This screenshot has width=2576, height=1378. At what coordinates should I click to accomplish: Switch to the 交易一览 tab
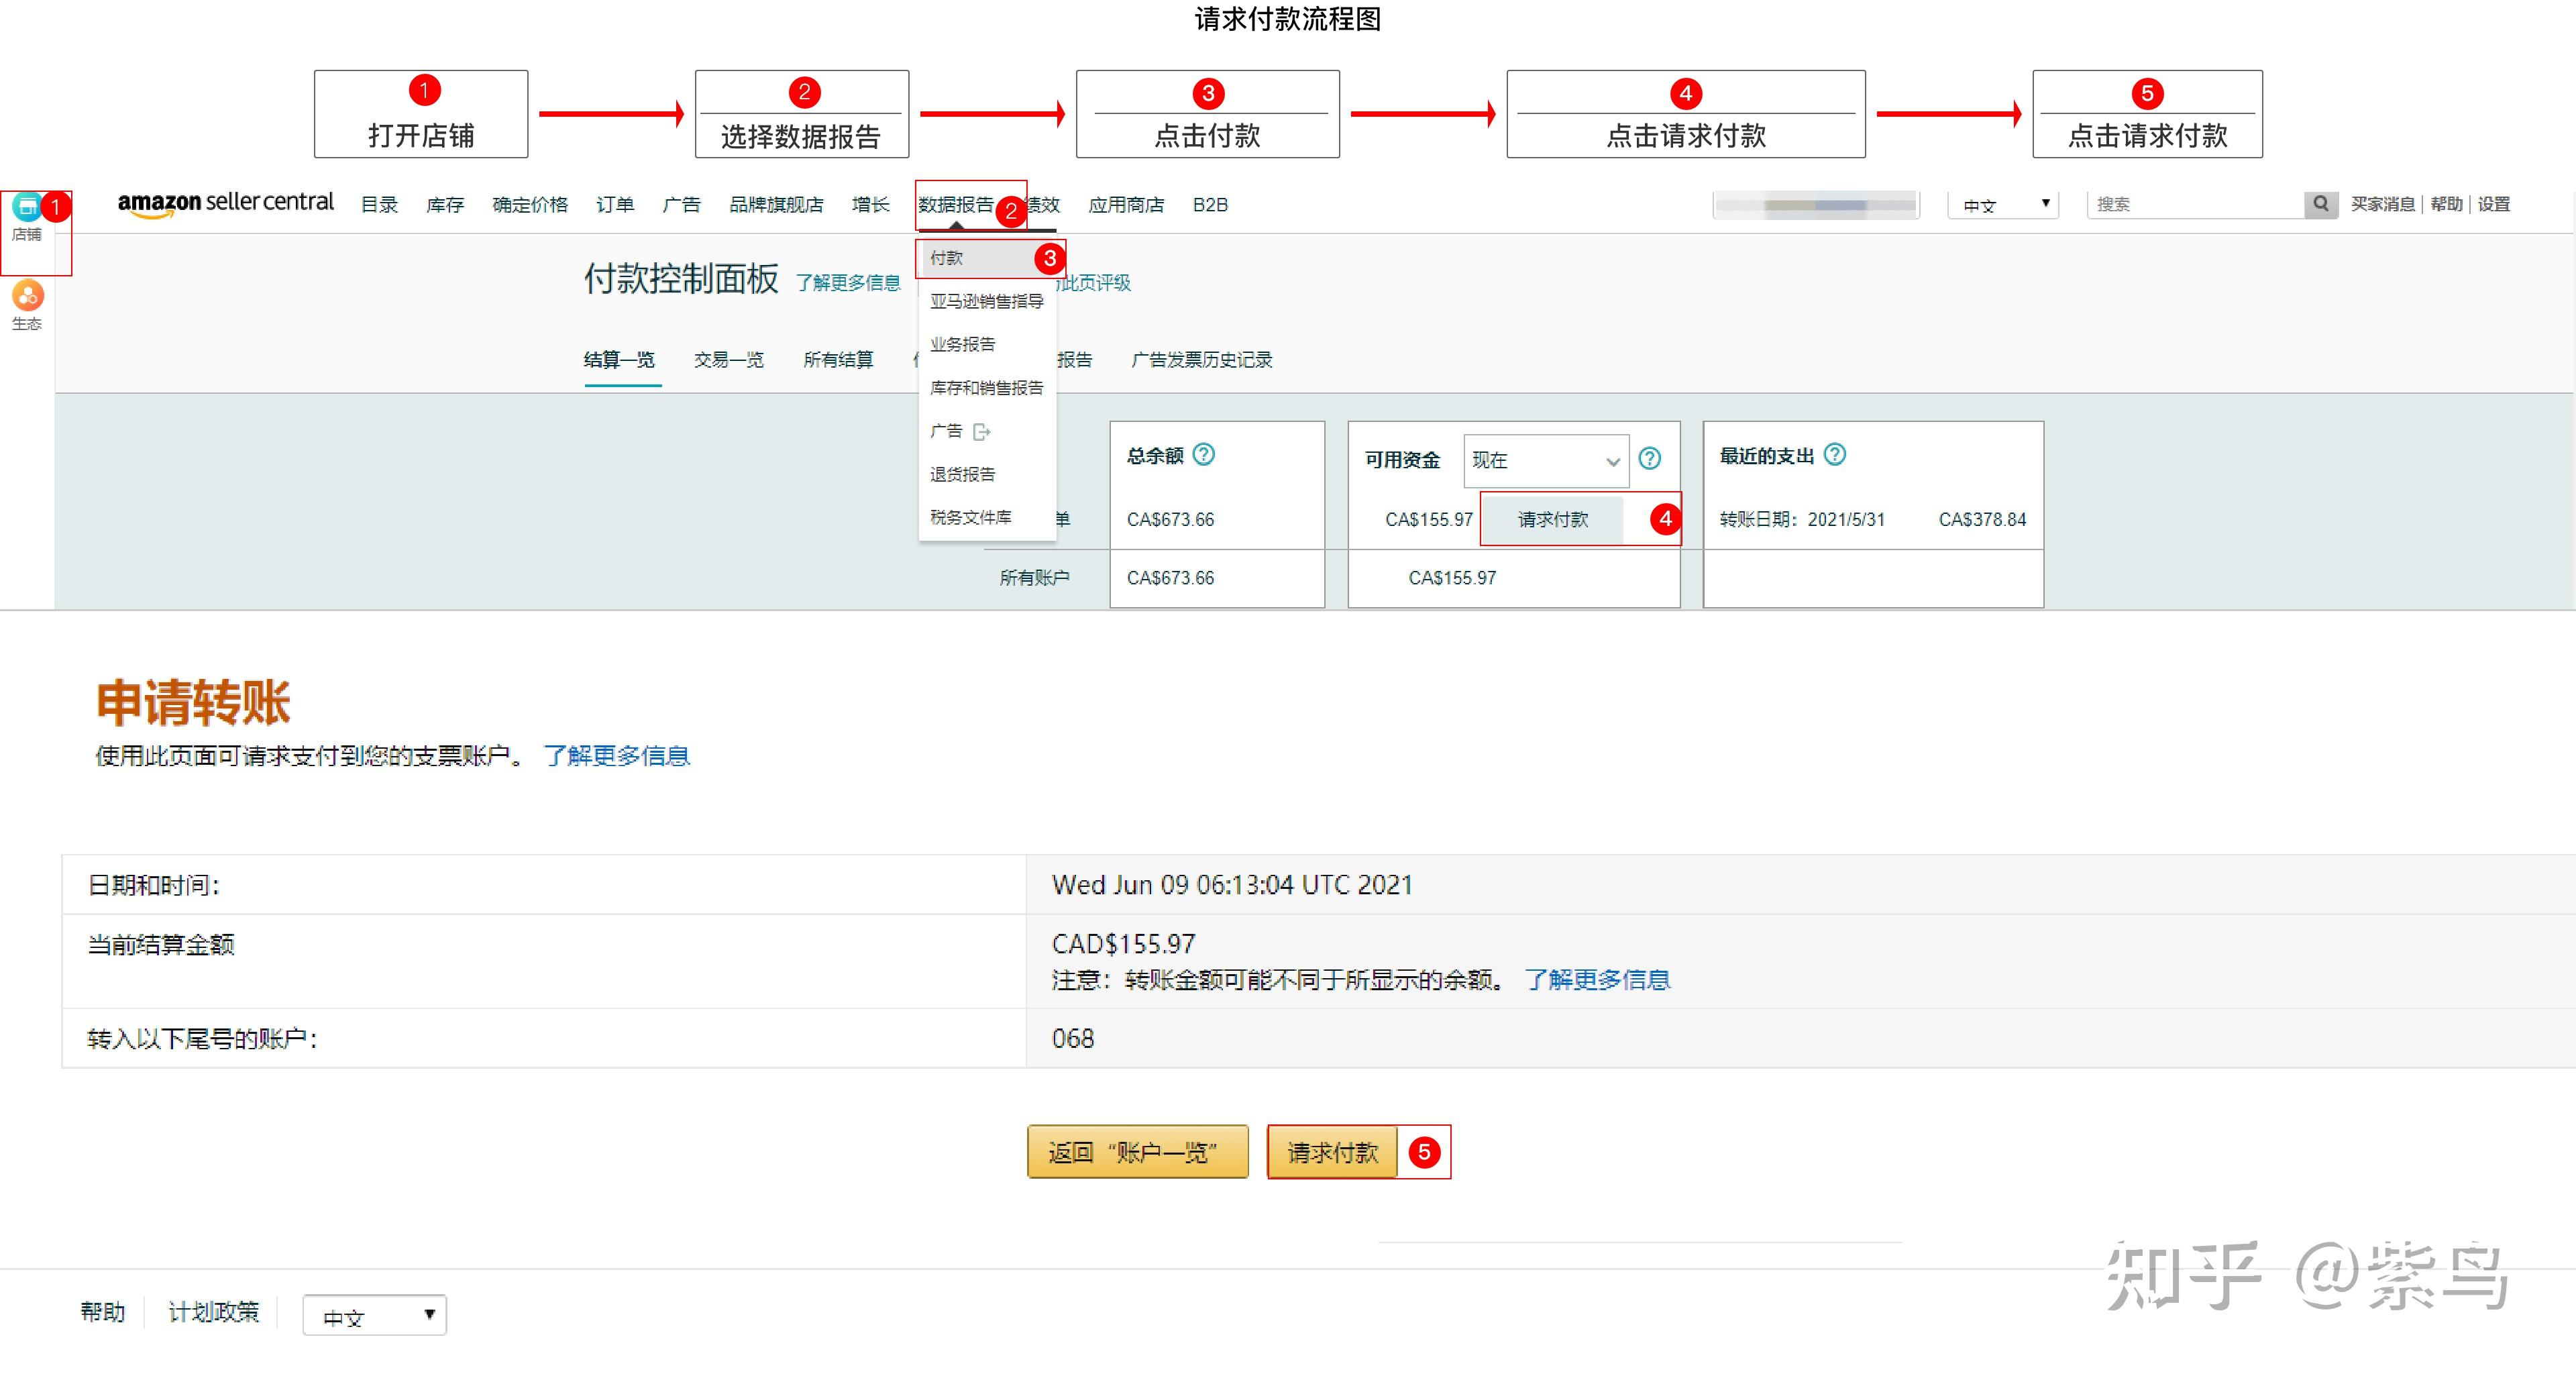click(729, 360)
